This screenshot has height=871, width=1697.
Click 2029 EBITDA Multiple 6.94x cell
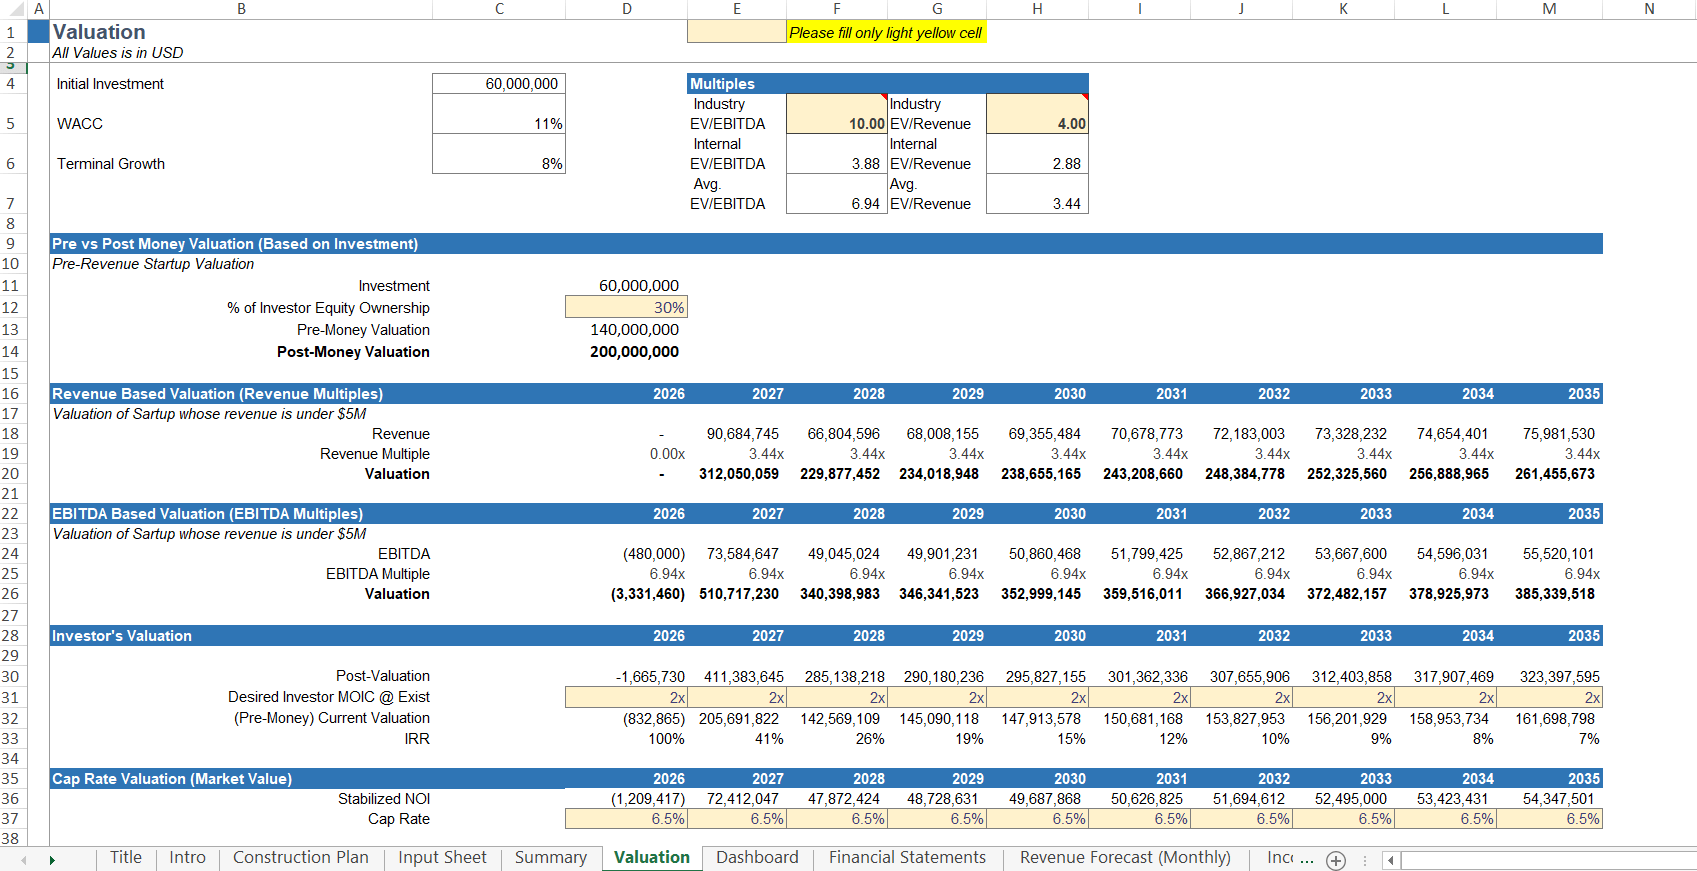coord(966,574)
